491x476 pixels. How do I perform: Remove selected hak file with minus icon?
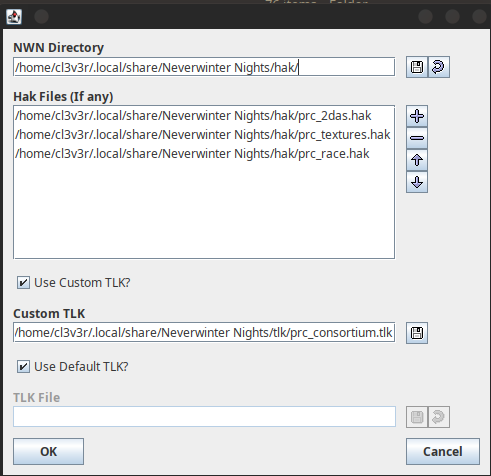[x=417, y=138]
